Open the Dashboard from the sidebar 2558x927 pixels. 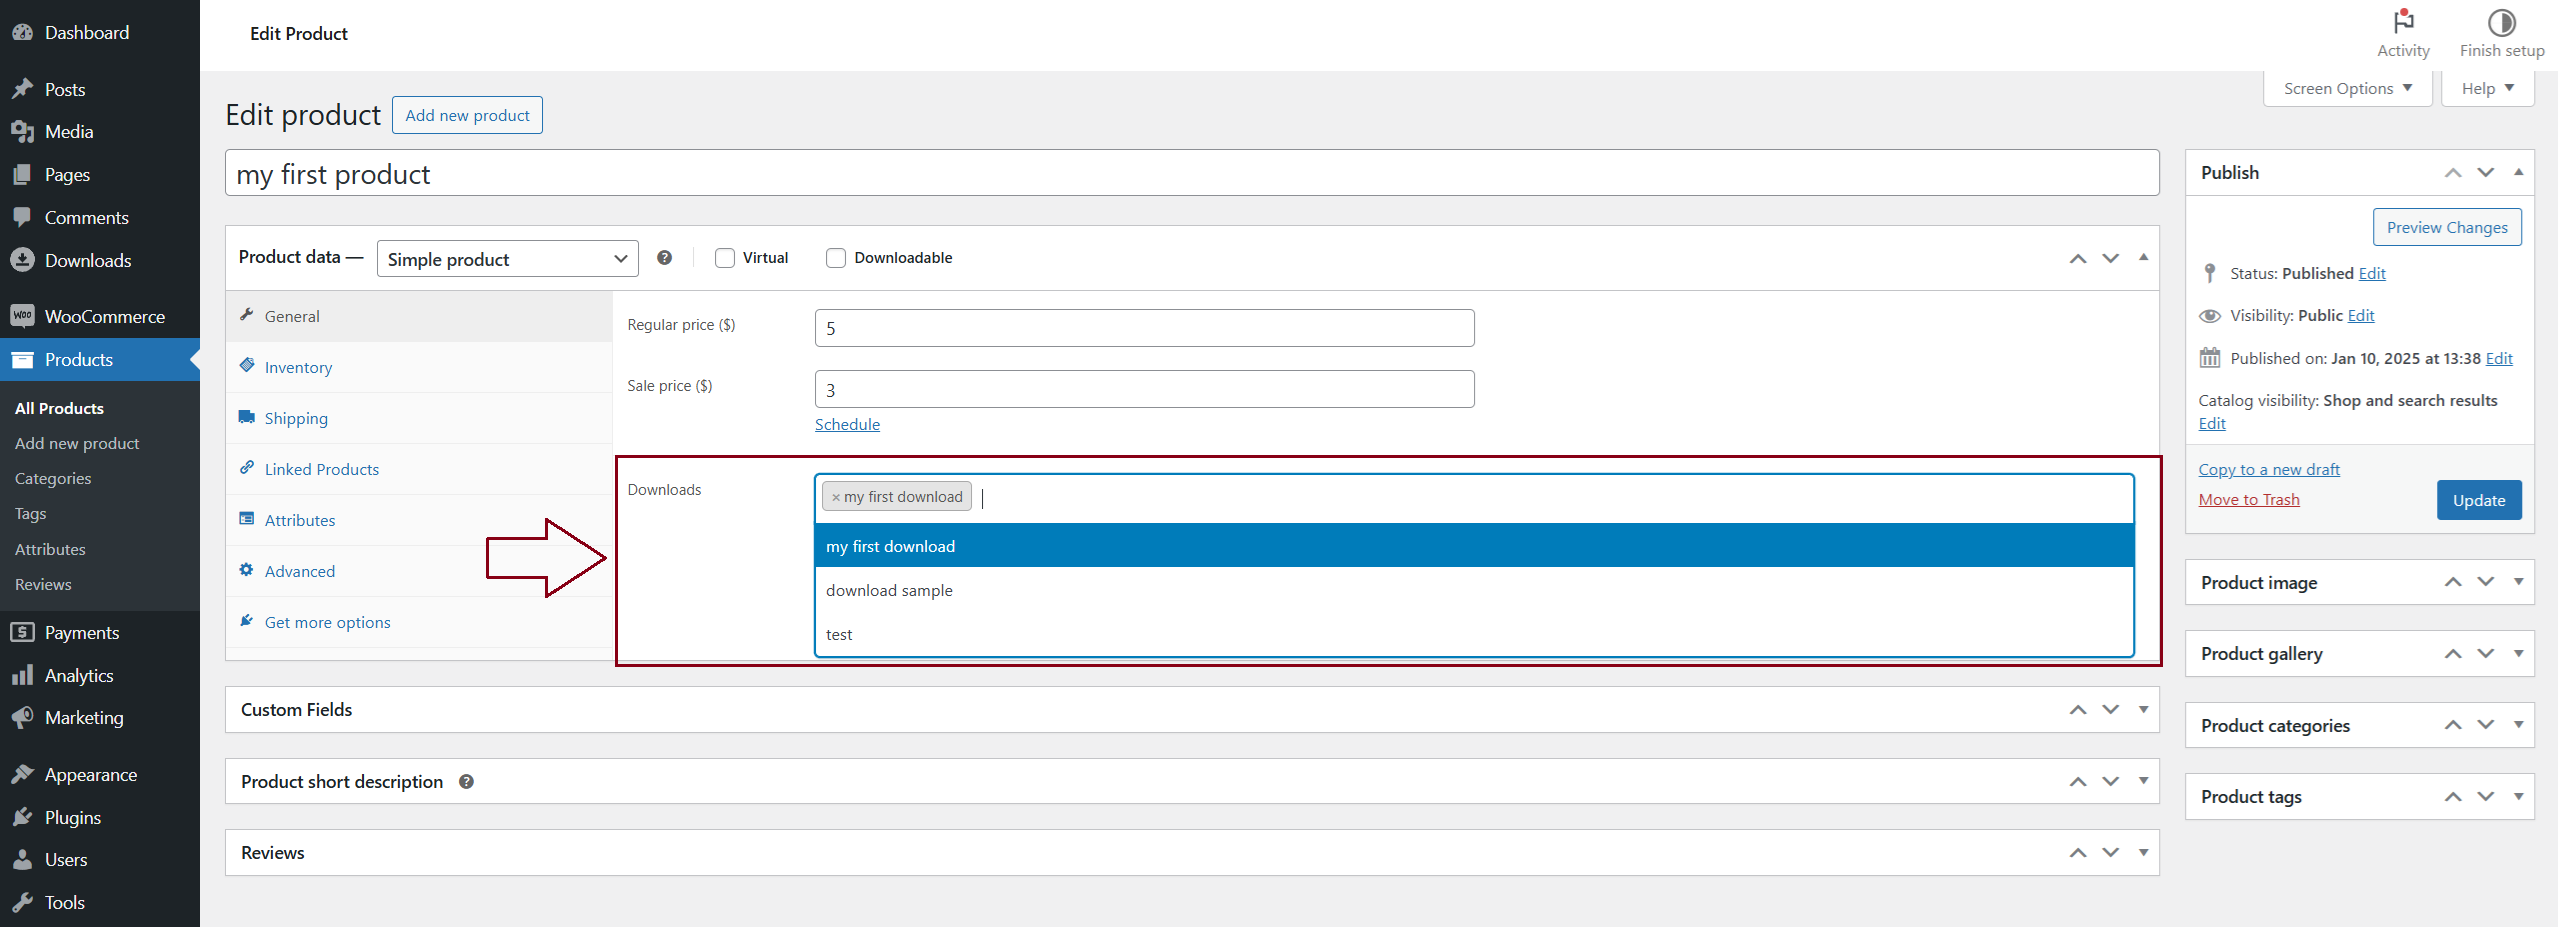[24, 32]
